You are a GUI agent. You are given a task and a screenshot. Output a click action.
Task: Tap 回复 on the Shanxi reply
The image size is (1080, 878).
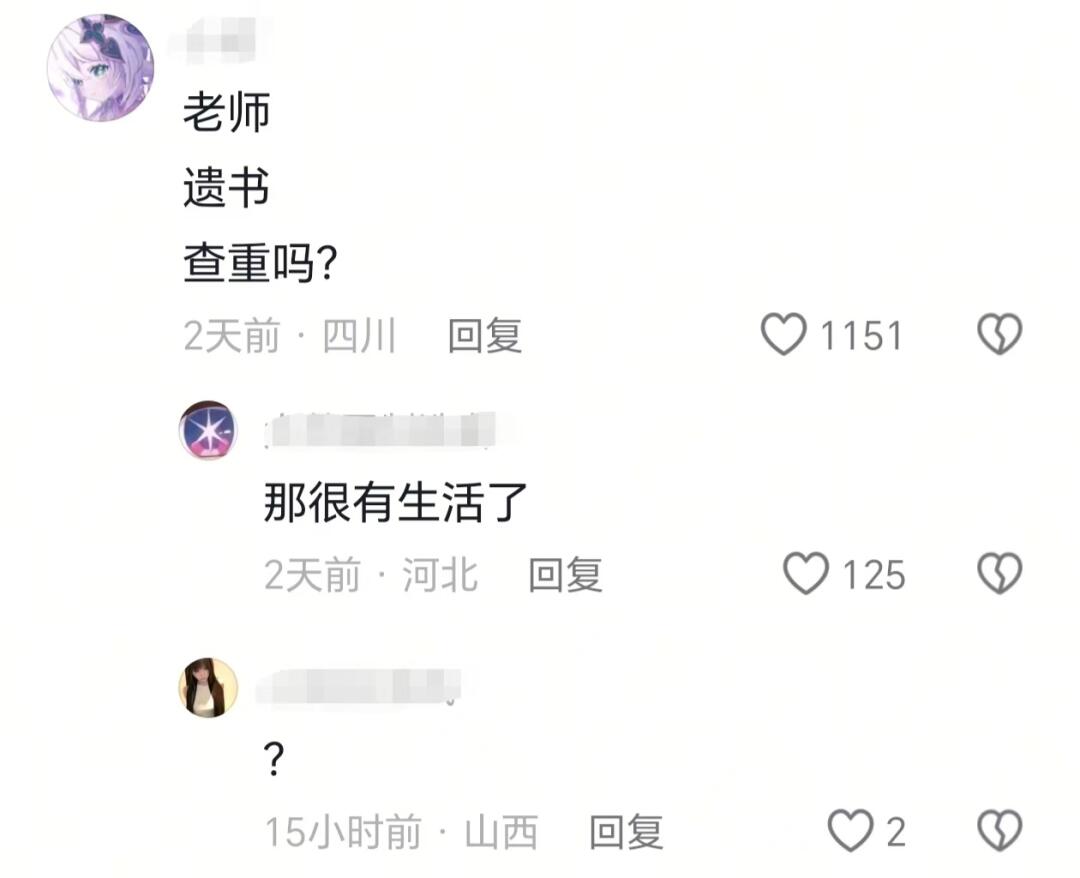[627, 832]
